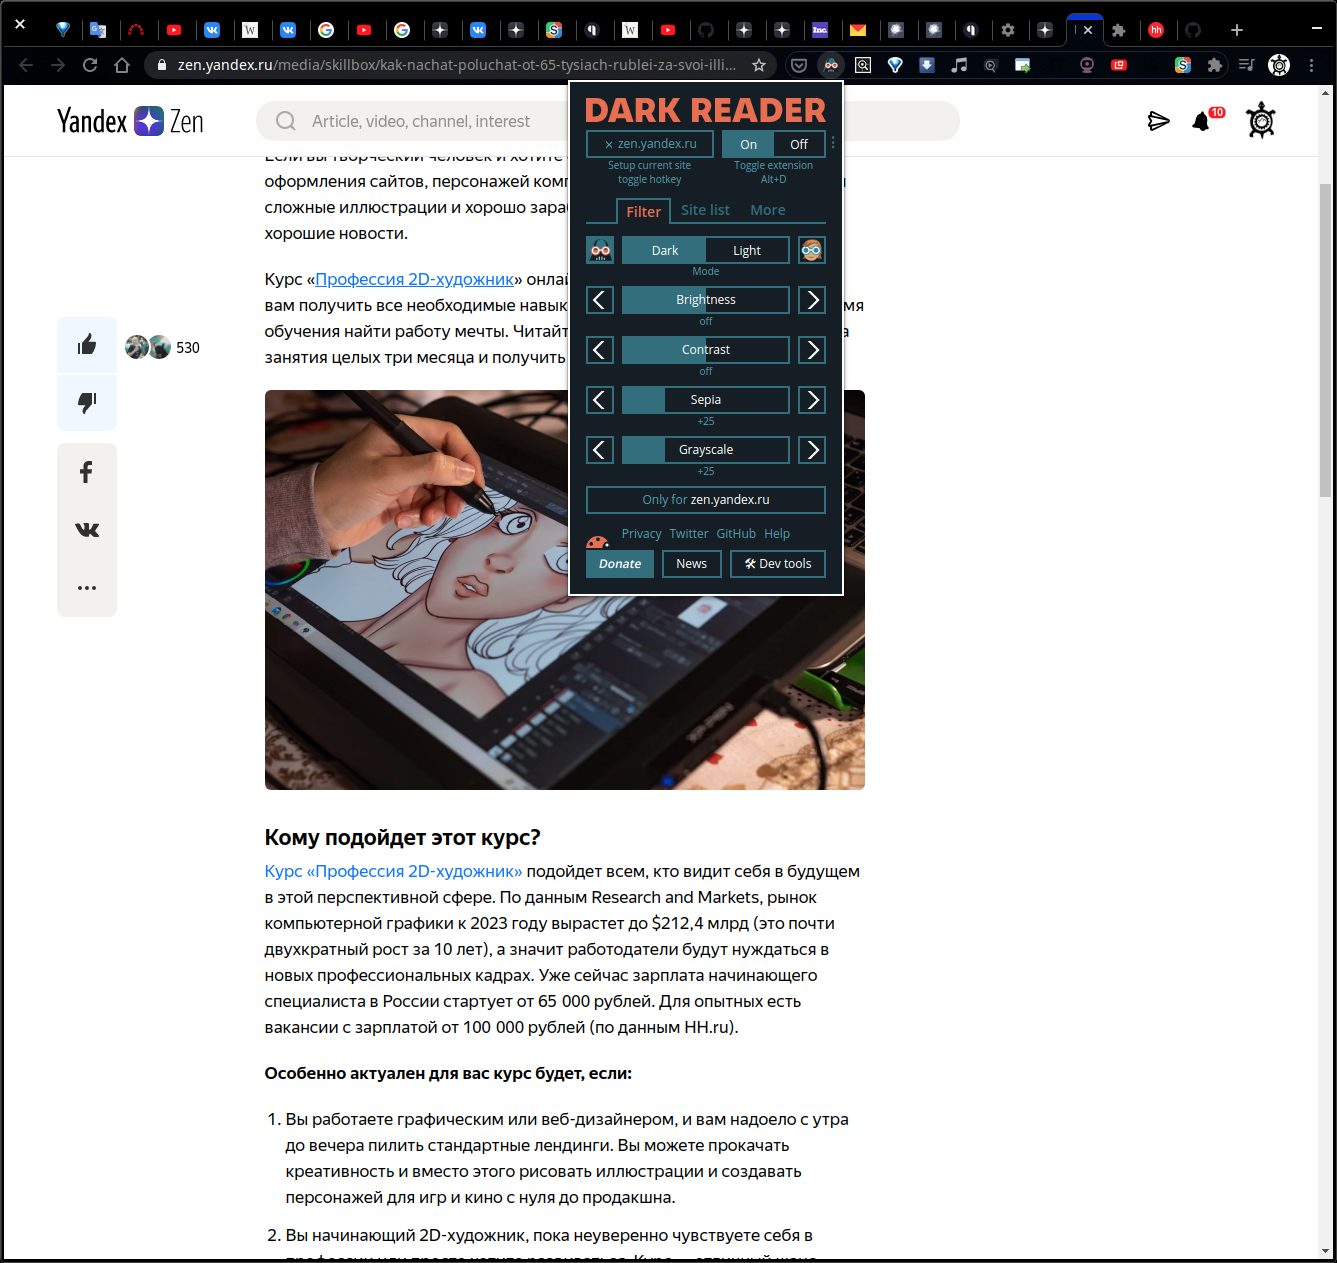
Task: Click the light-theme face icon right of Mode
Action: tap(811, 250)
